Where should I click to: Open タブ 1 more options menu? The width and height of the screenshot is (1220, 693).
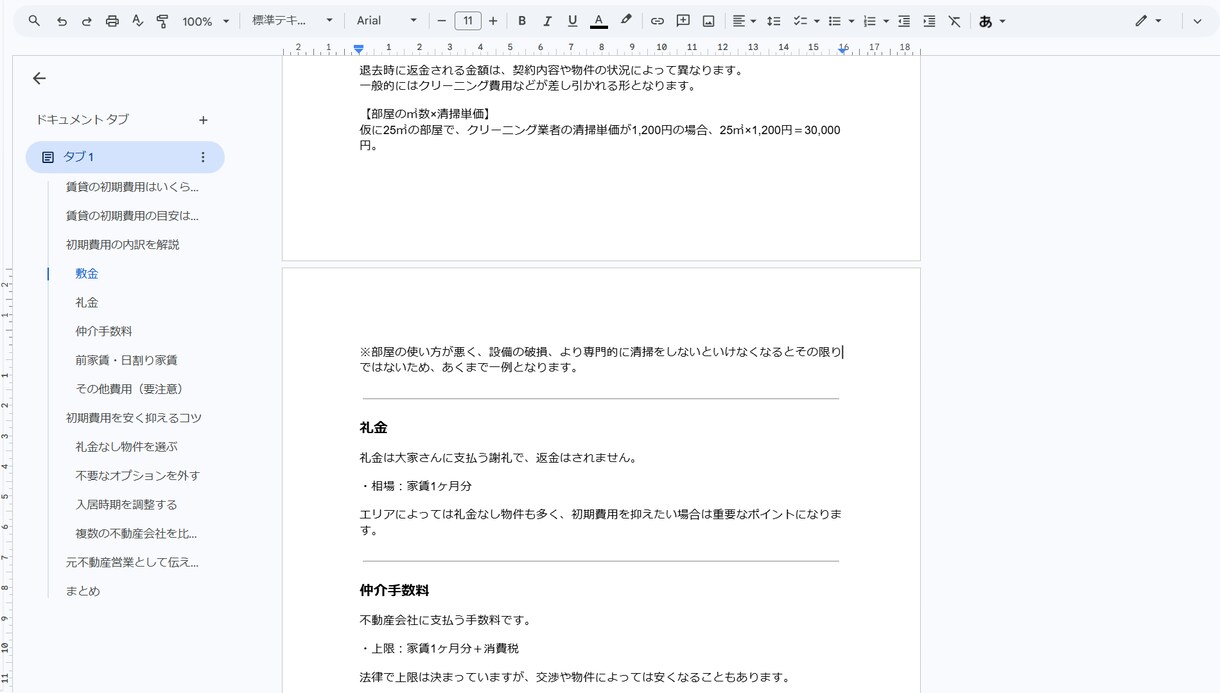(203, 157)
